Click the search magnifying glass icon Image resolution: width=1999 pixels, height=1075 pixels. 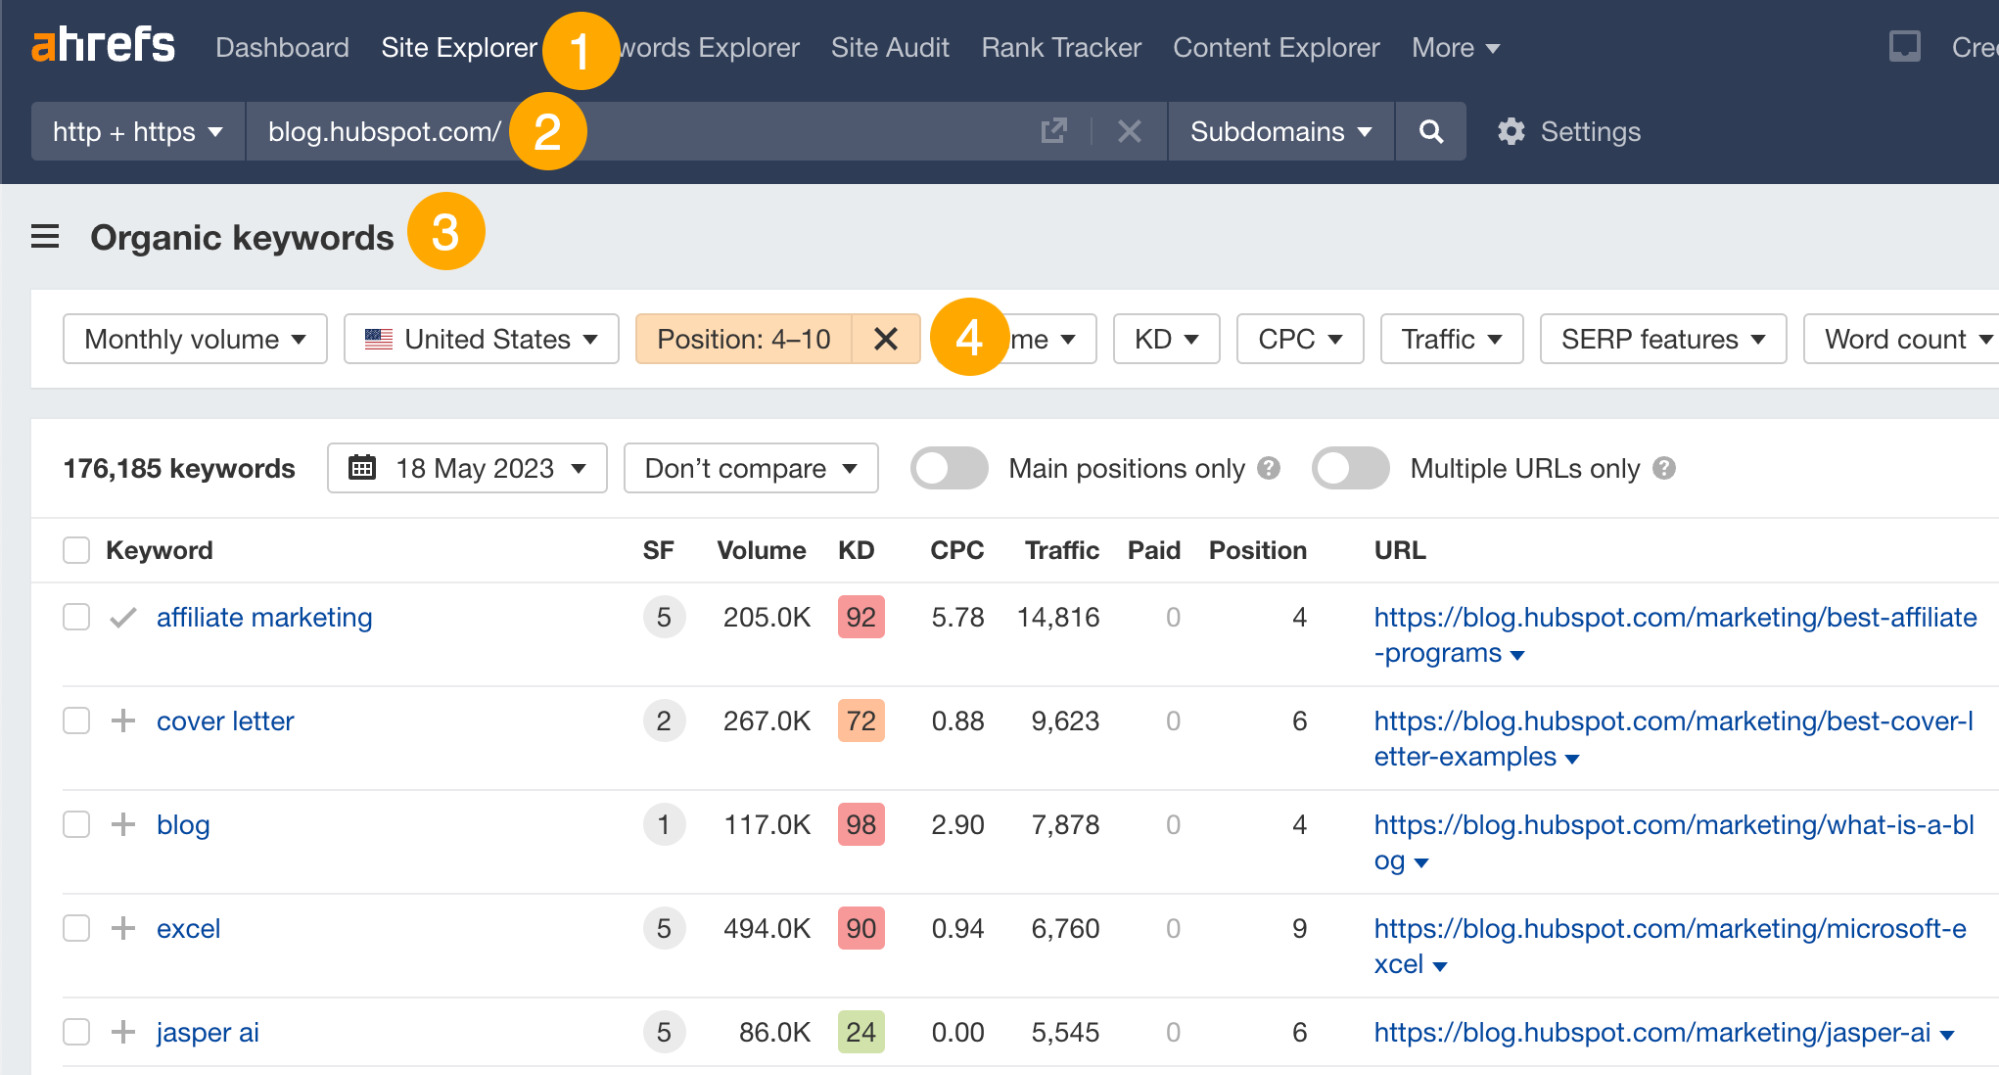(1430, 131)
